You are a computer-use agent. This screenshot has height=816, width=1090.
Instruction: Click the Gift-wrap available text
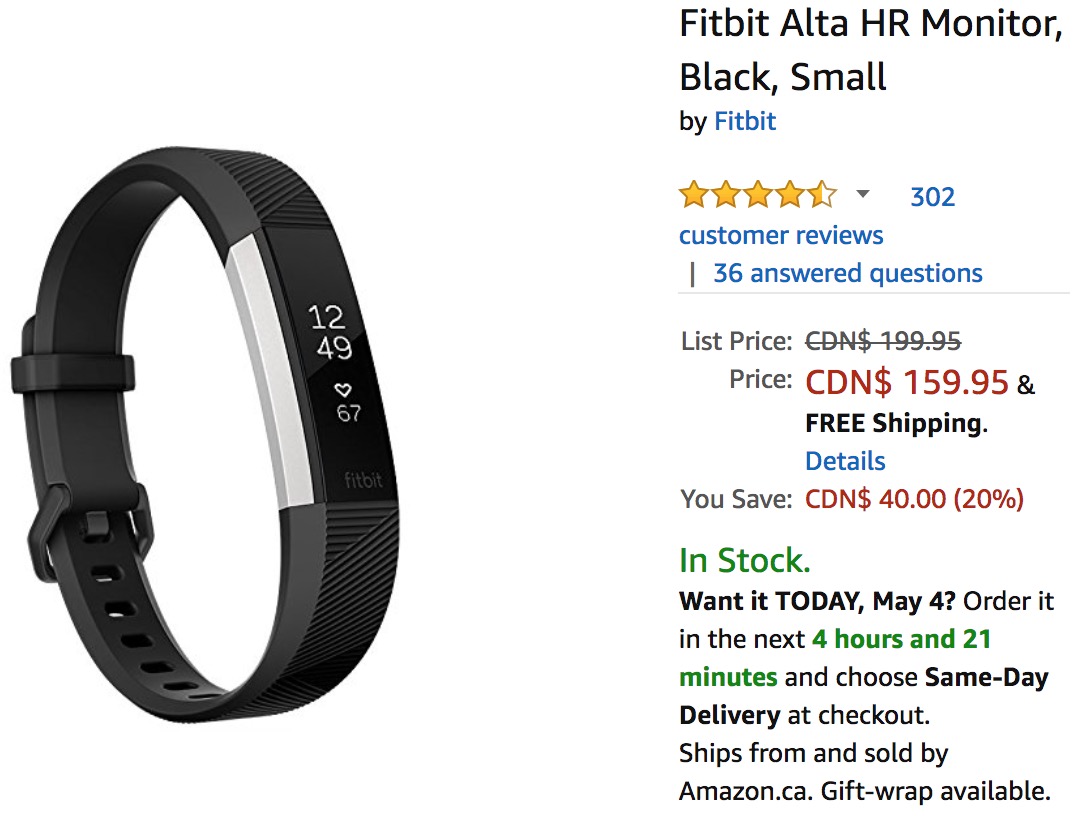click(x=936, y=791)
